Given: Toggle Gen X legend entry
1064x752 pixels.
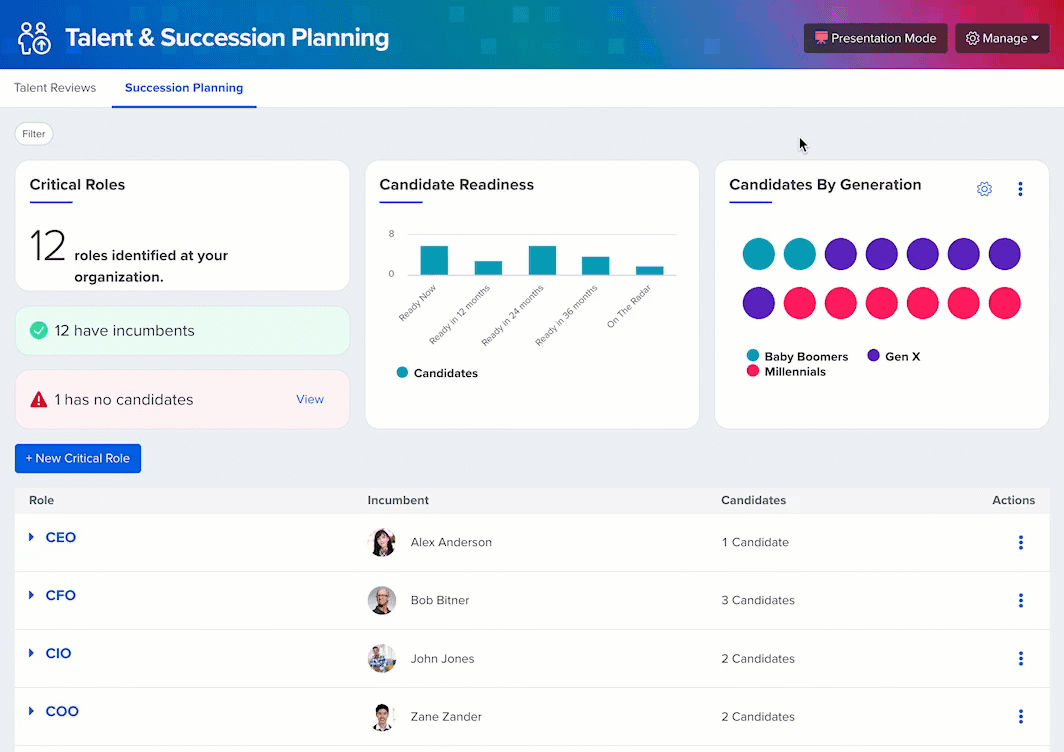Looking at the screenshot, I should 892,356.
